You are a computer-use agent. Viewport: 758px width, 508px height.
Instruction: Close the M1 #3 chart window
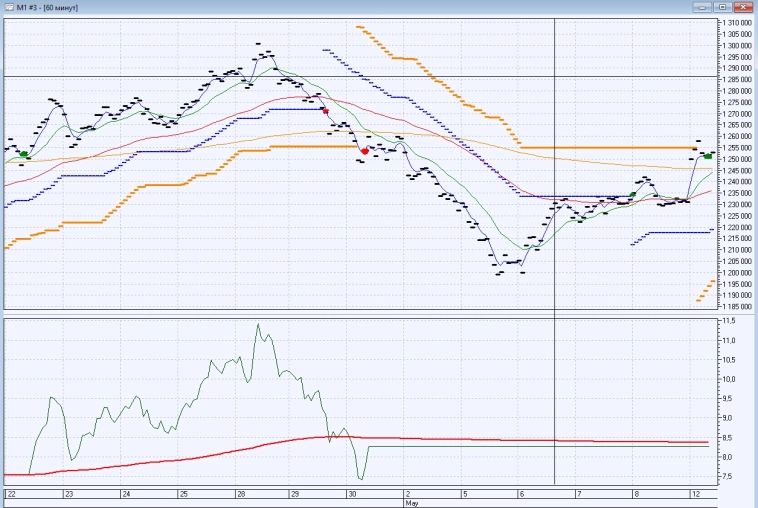point(745,7)
